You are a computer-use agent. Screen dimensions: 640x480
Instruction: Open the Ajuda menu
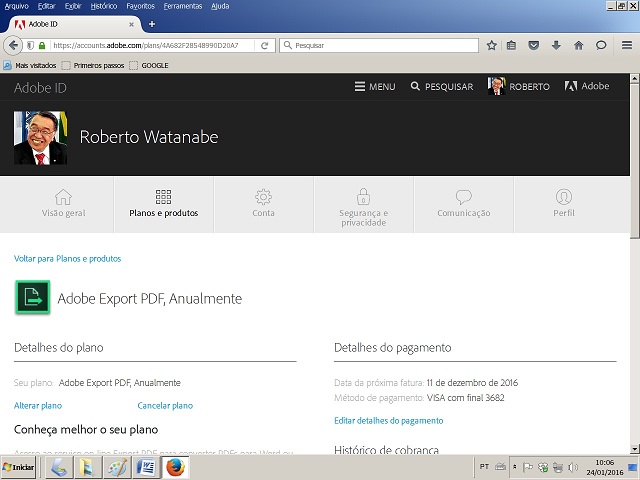(x=220, y=6)
